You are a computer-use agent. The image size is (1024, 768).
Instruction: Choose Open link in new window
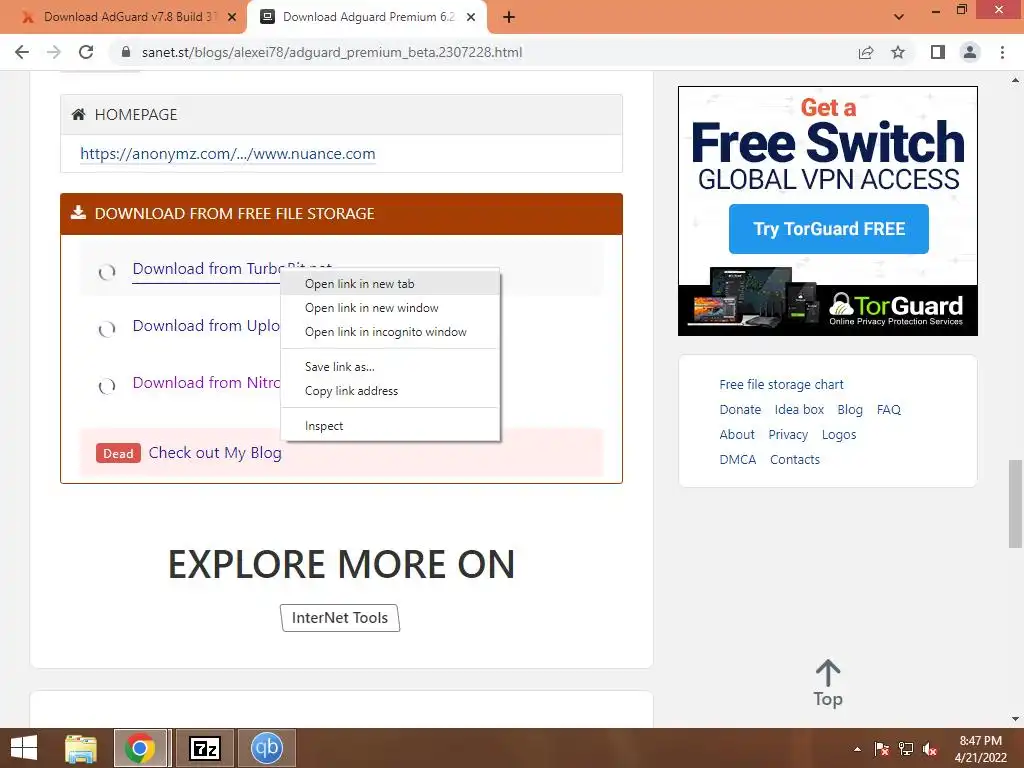(x=391, y=308)
